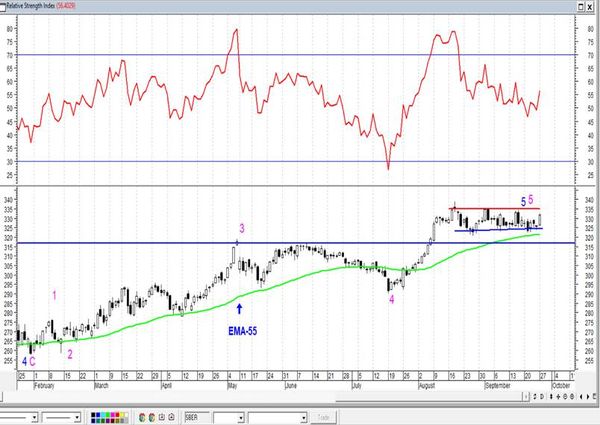Pick the yellow swatch in color palette
The height and width of the screenshot is (425, 600).
[x=122, y=415]
